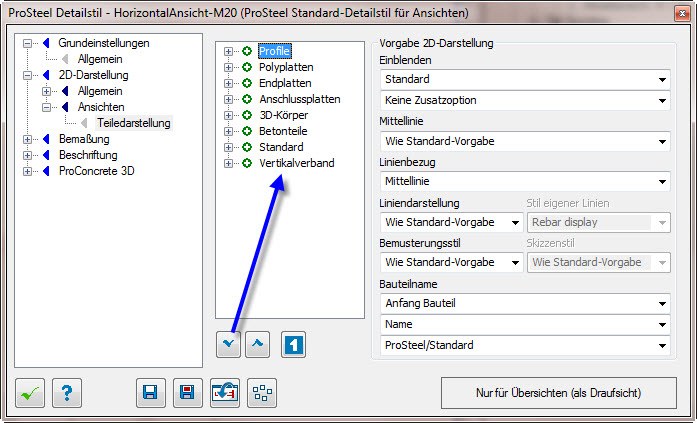This screenshot has height=423, width=697.
Task: Open the Einblenden Standard dropdown
Action: coord(525,80)
